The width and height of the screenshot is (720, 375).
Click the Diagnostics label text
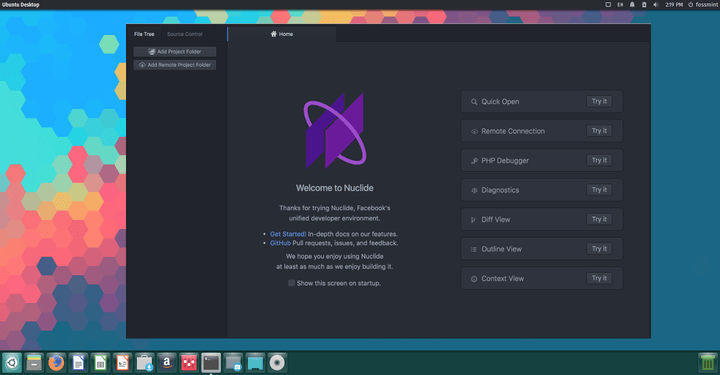(x=500, y=190)
